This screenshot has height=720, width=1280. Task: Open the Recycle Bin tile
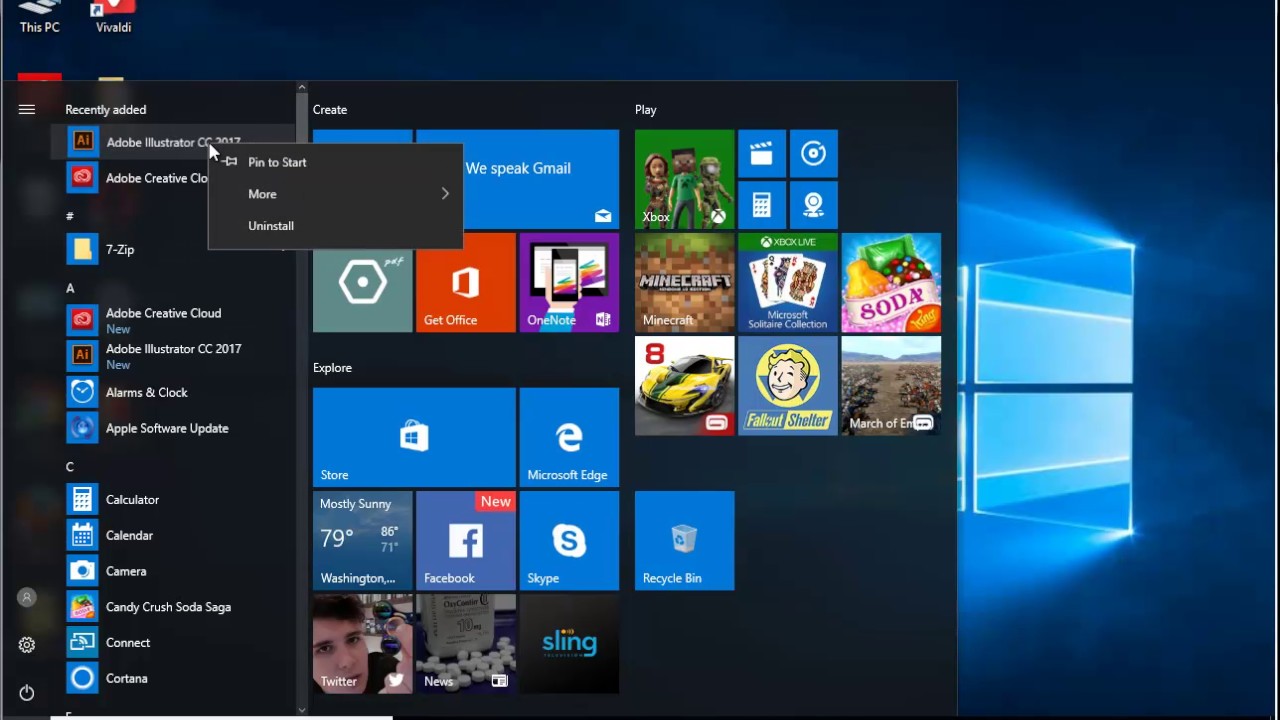click(684, 540)
